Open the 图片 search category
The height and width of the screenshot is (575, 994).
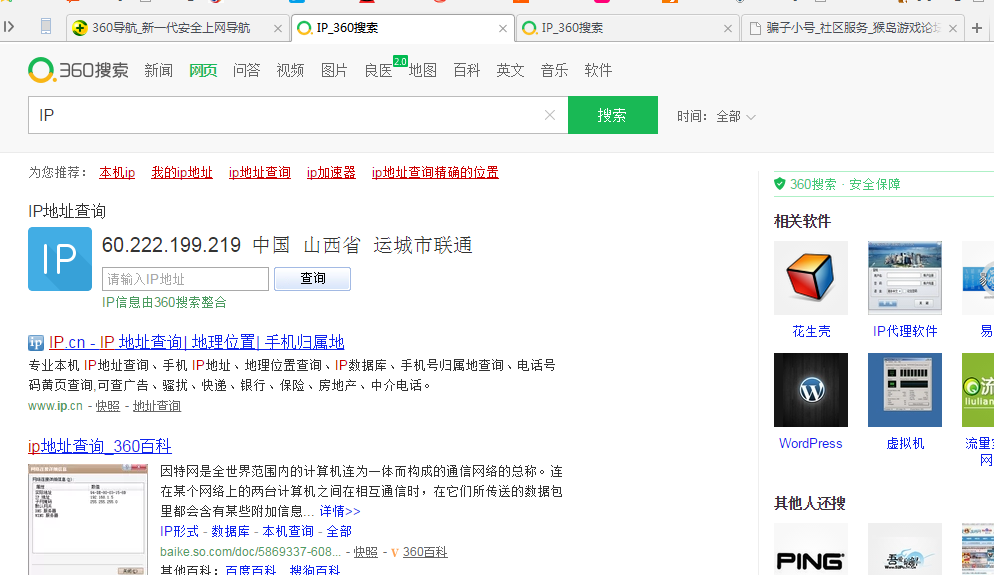[334, 70]
